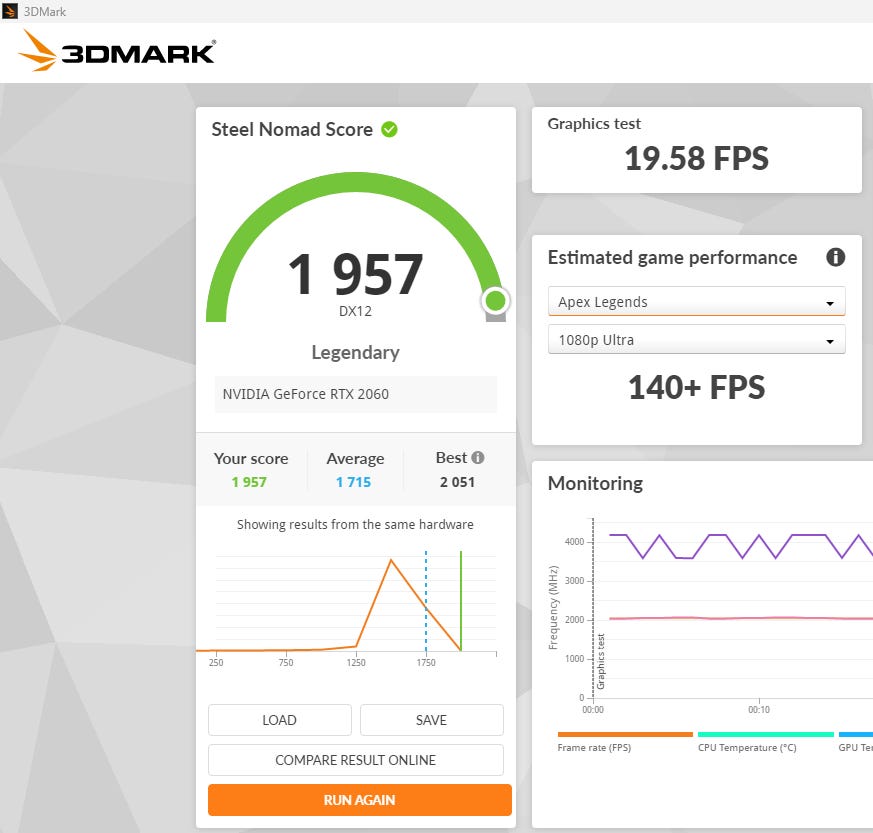This screenshot has height=833, width=873.
Task: Toggle the Frame rate (FPS) legend item
Action: pos(594,748)
